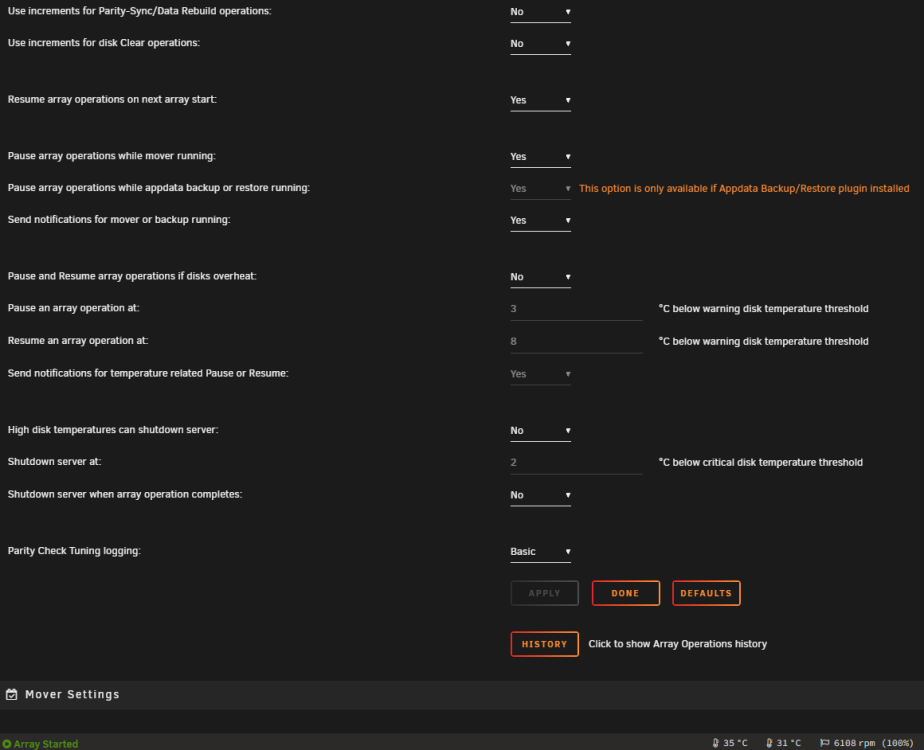This screenshot has height=750, width=924.
Task: Click the Pause array operations while mover running label
Action: 112,156
